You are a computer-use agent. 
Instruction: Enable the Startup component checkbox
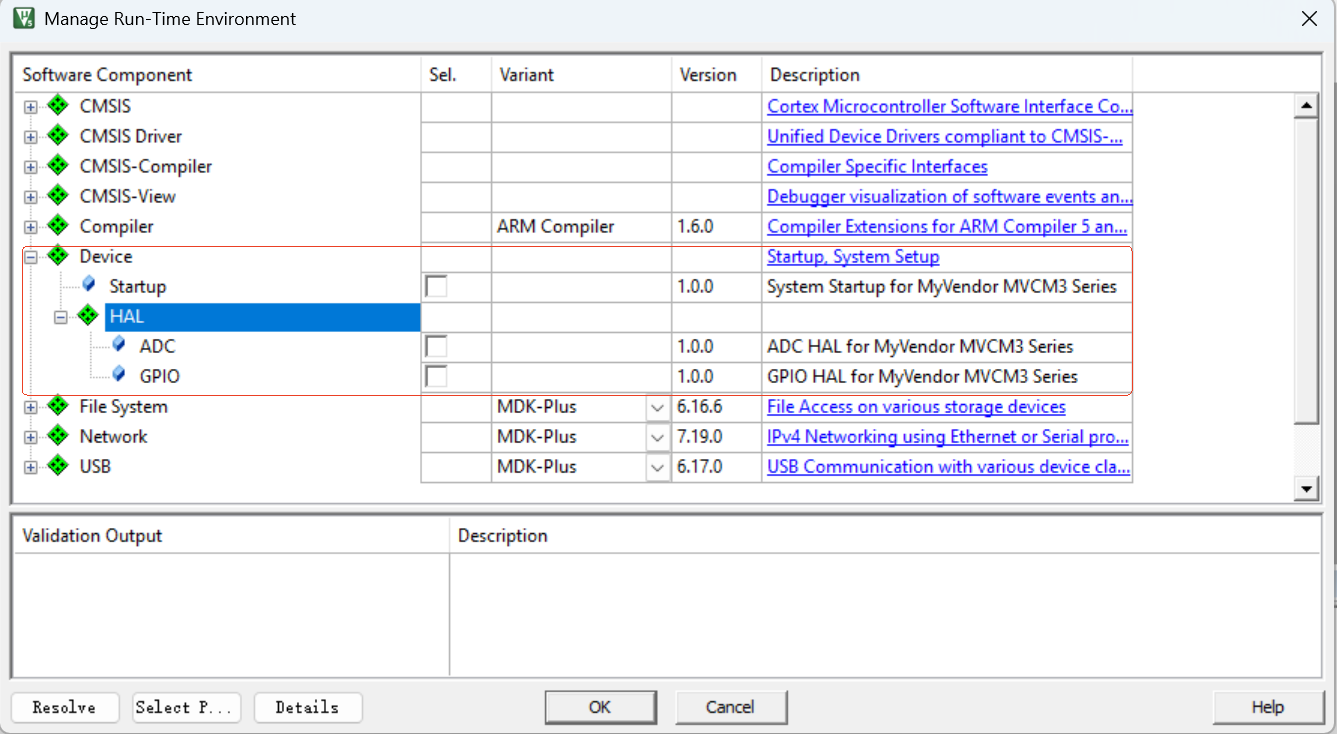(x=436, y=287)
